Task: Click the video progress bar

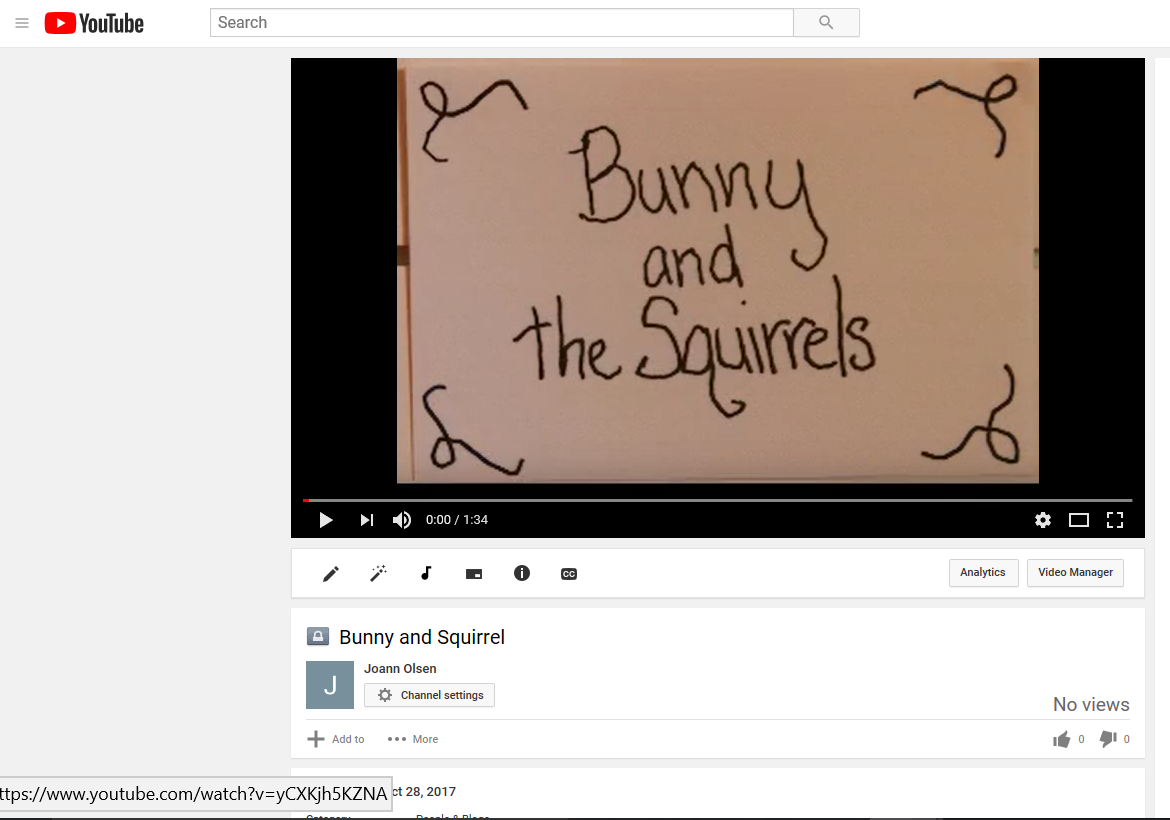Action: 717,499
